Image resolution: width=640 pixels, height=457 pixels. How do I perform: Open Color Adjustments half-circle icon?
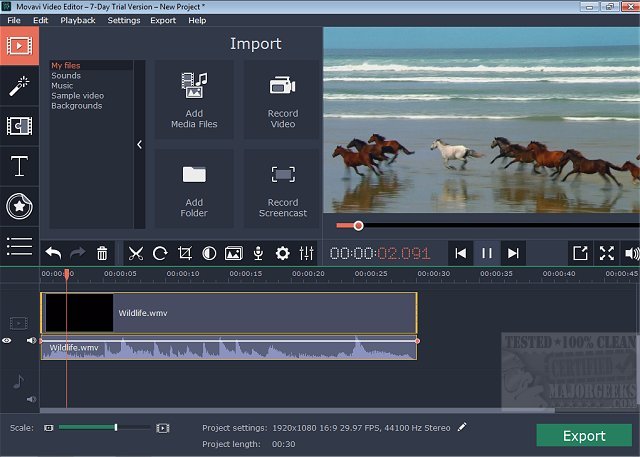tap(209, 254)
